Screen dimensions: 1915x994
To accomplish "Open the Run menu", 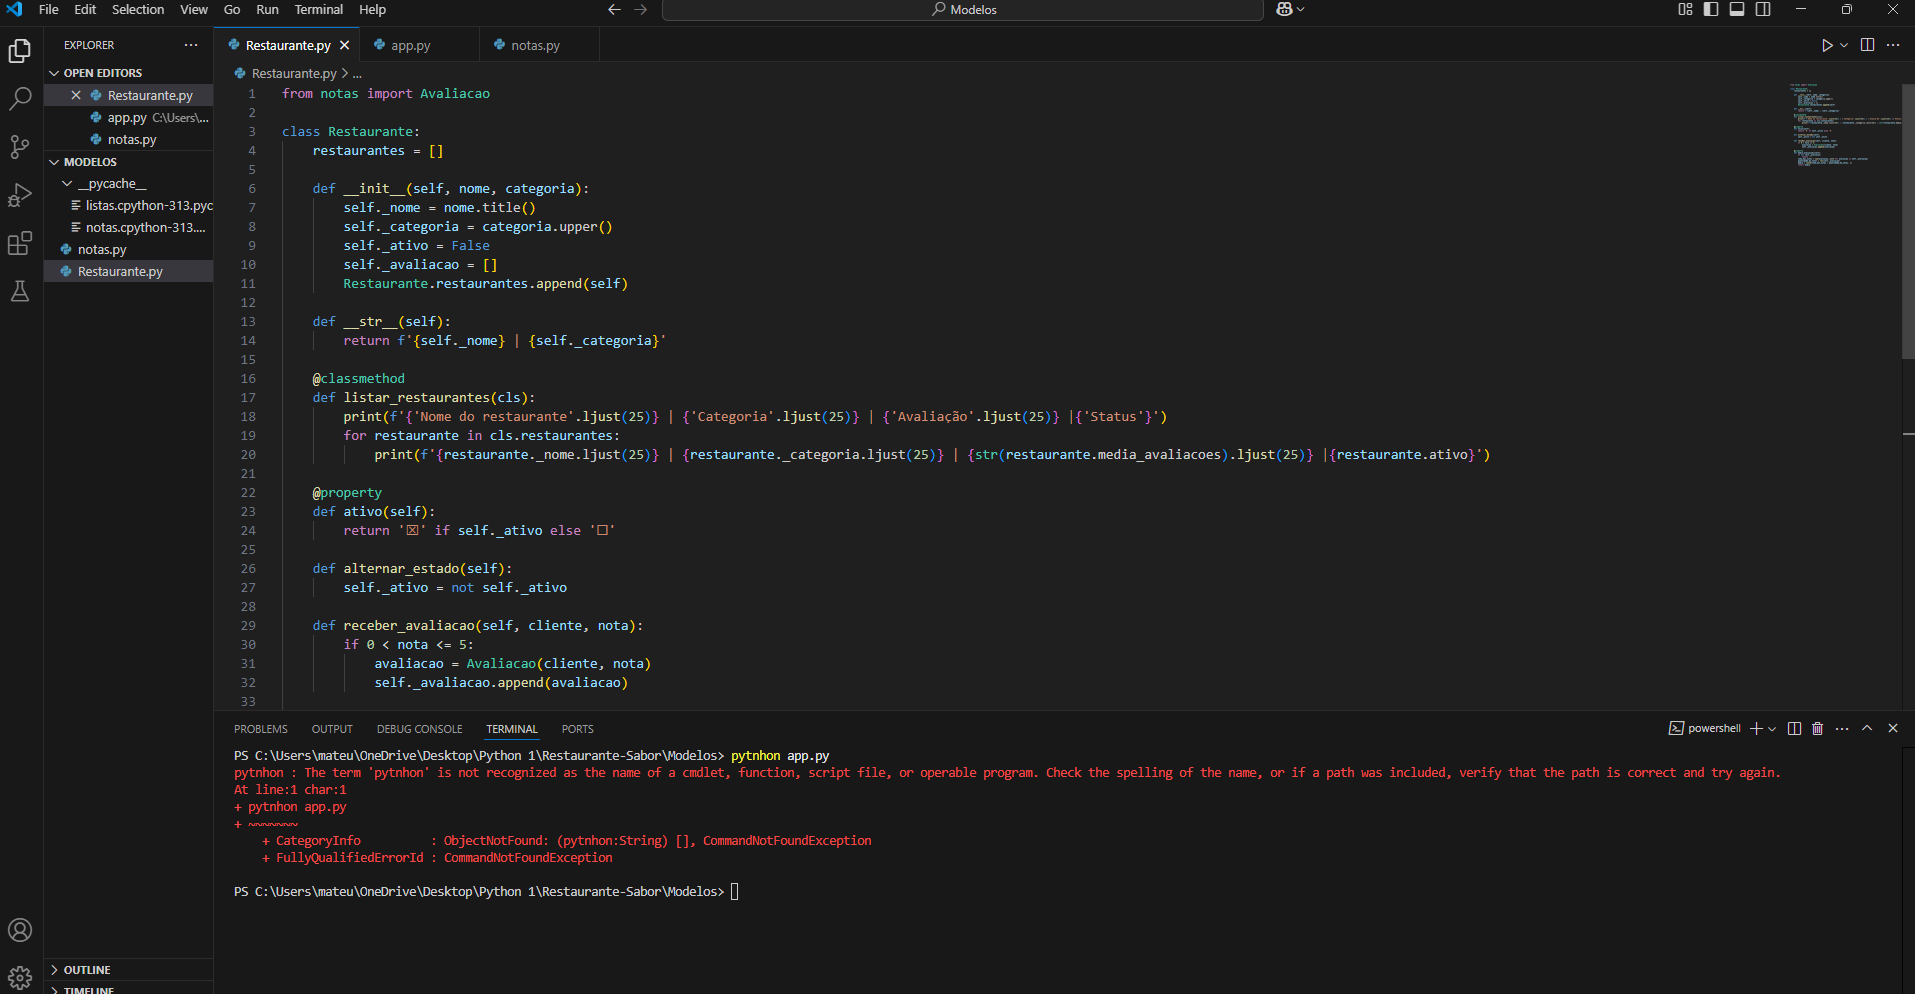I will coord(267,10).
